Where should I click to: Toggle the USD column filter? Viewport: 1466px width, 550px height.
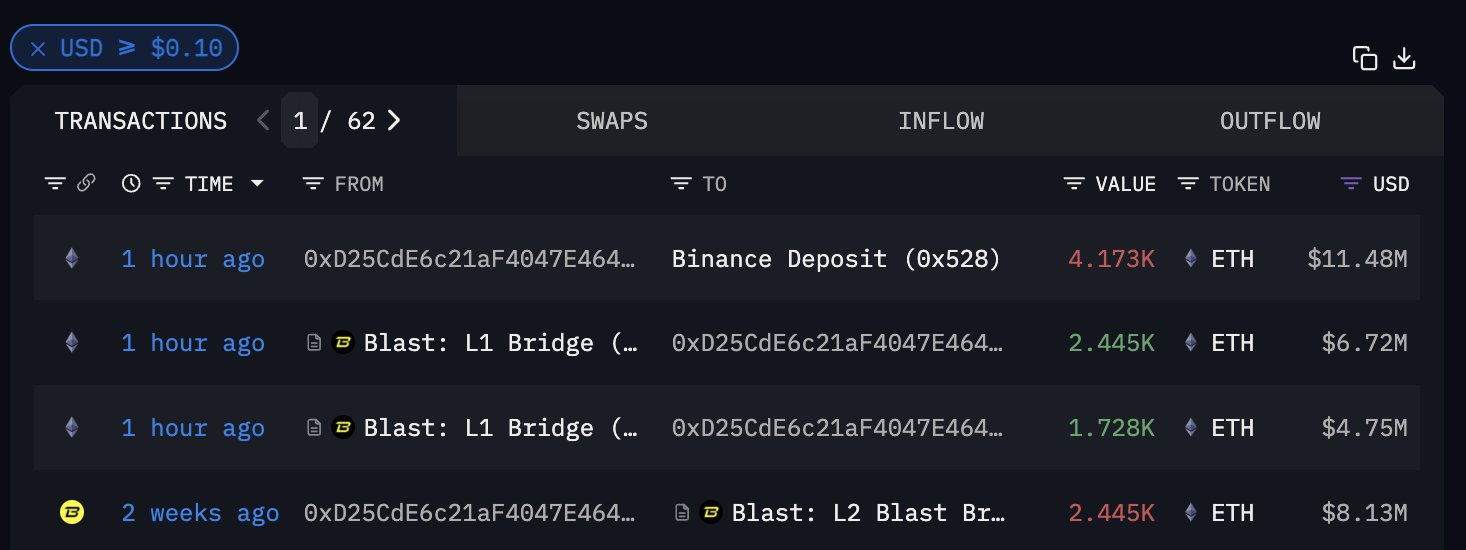(x=1351, y=184)
